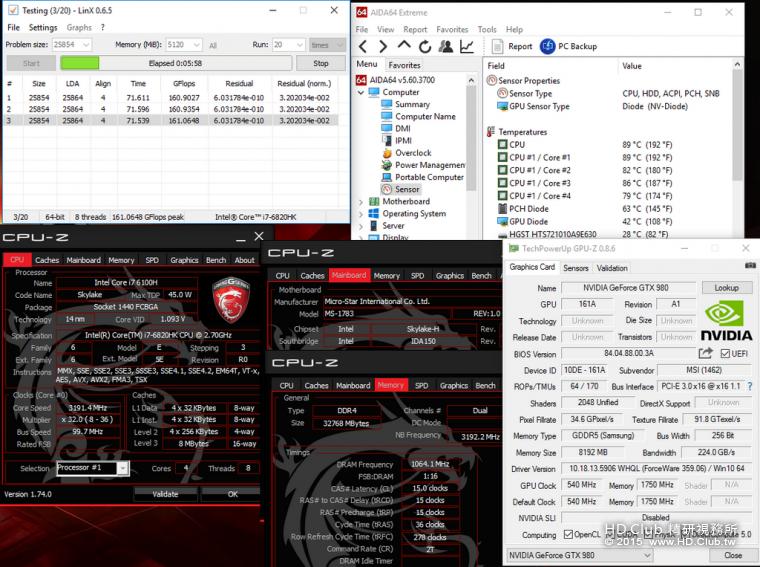Click the bus interface question mark icon
The height and width of the screenshot is (567, 760).
(748, 386)
